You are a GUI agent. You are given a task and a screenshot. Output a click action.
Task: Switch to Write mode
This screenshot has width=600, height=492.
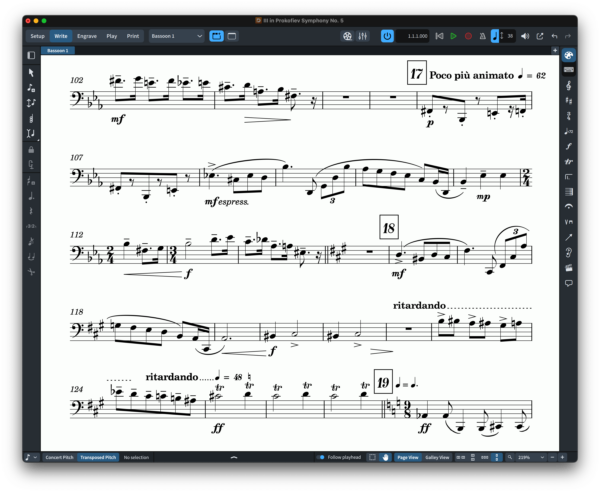click(61, 36)
